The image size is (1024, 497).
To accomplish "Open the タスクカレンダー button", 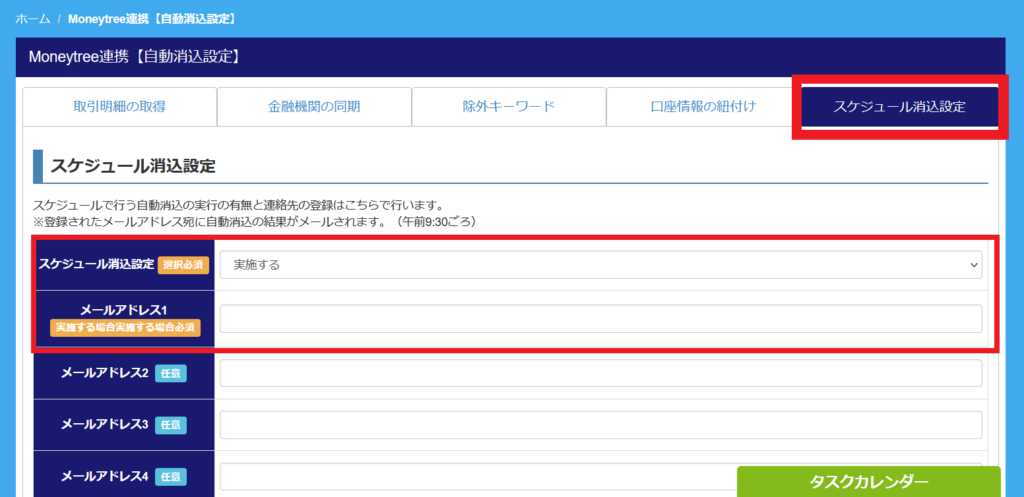I will 869,482.
